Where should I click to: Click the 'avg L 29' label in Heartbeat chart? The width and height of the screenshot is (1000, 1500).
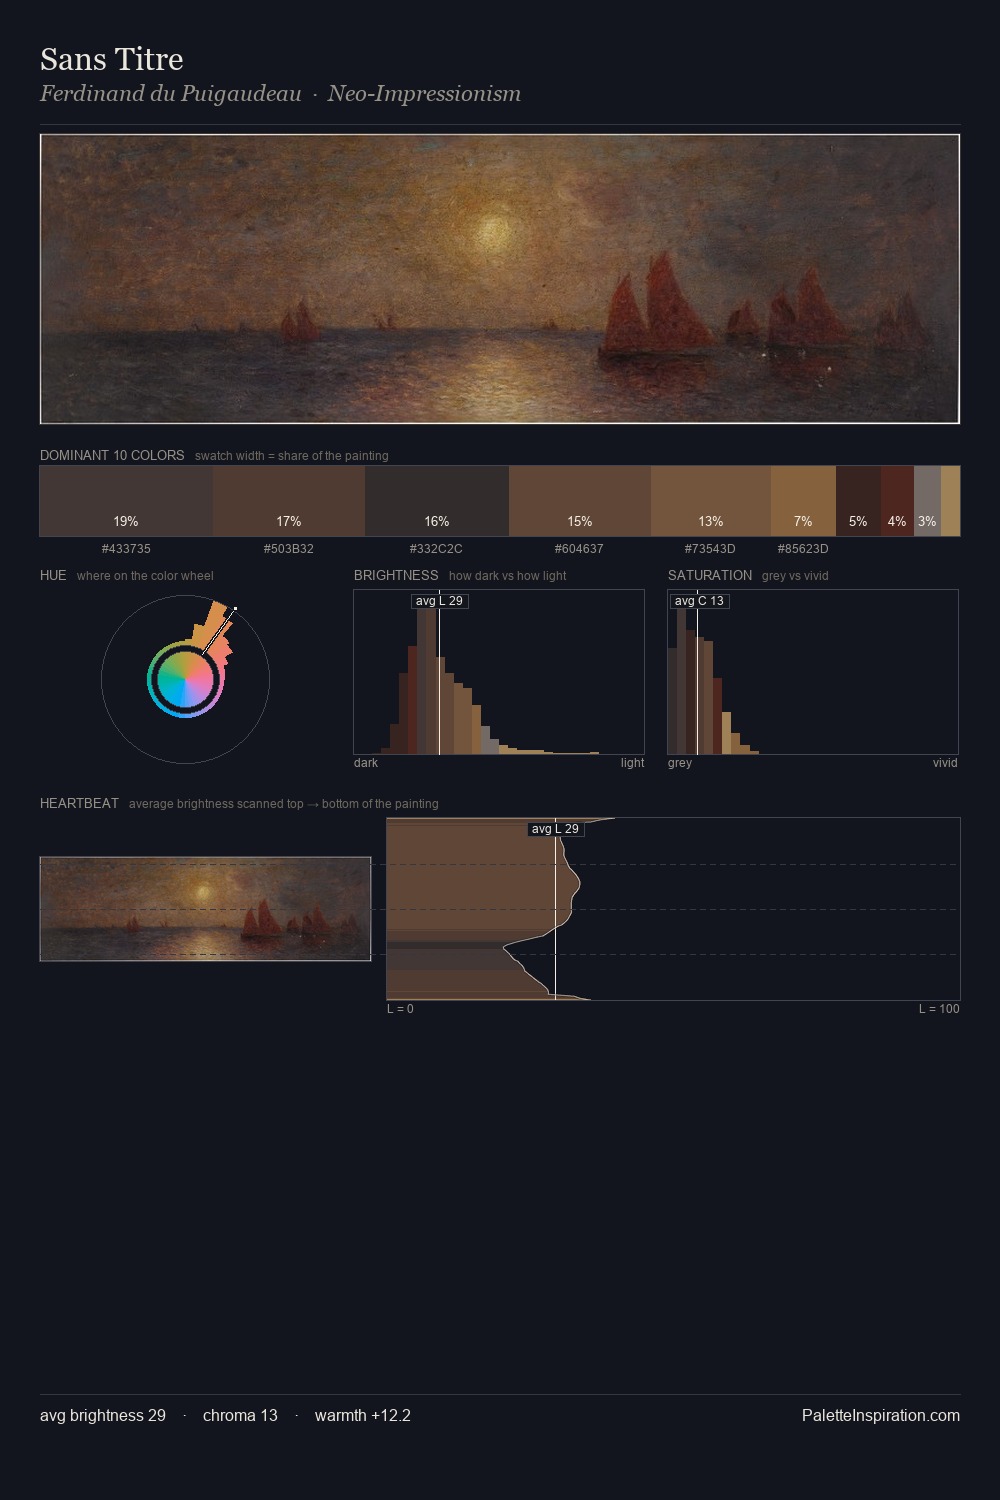(x=555, y=829)
